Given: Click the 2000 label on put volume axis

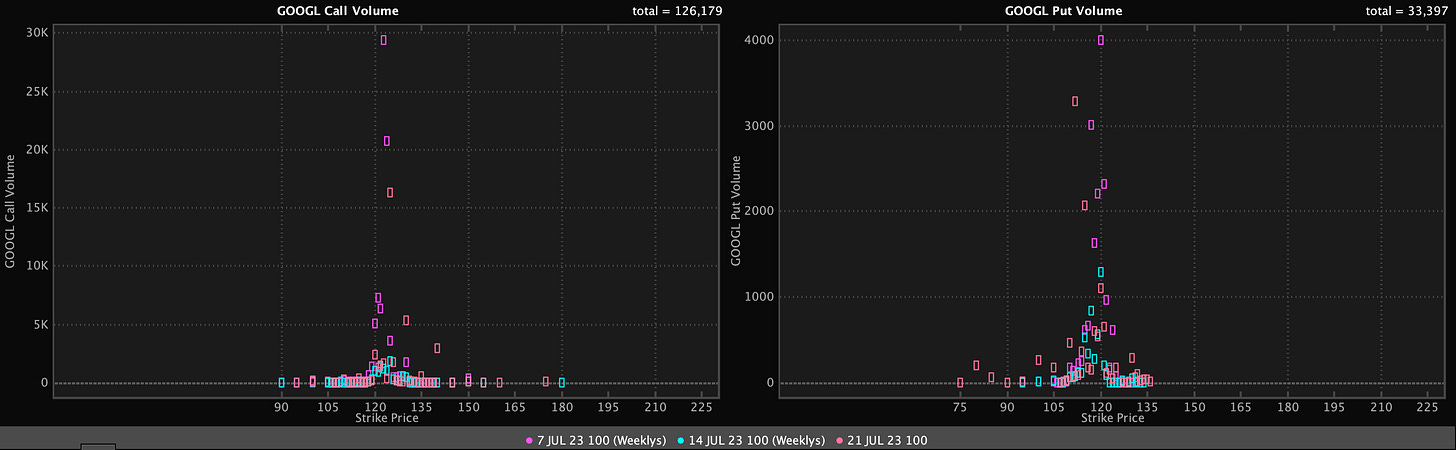Looking at the screenshot, I should (758, 211).
